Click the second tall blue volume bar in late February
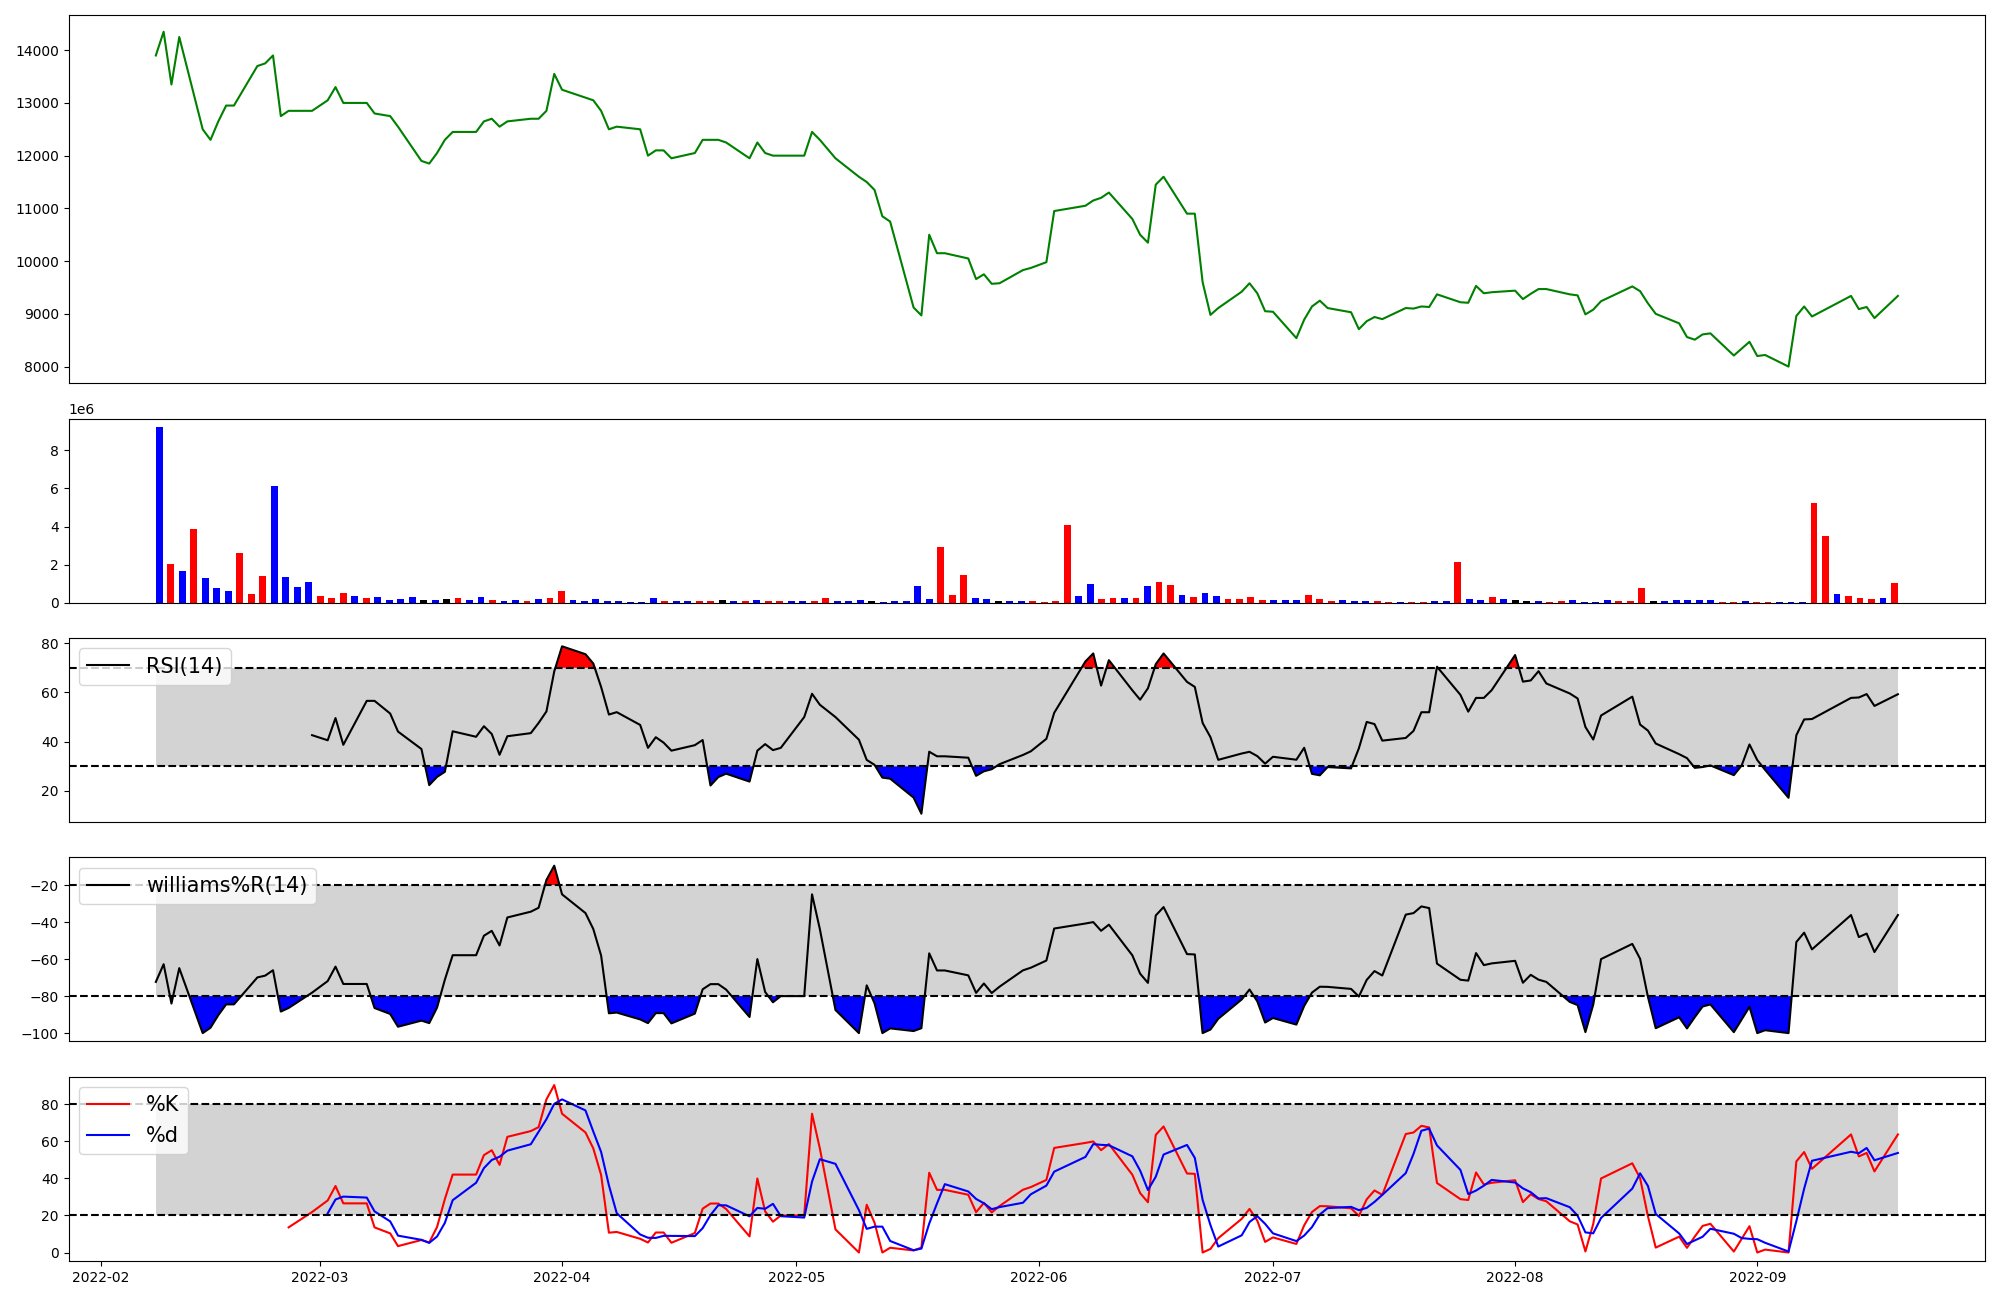 pyautogui.click(x=274, y=544)
